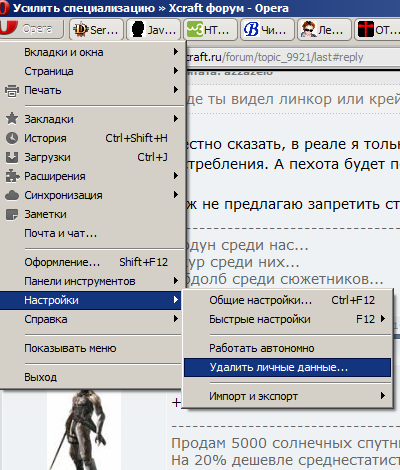Click the puzzle piece icon beside Расширения
400x470 pixels.
pyautogui.click(x=12, y=176)
